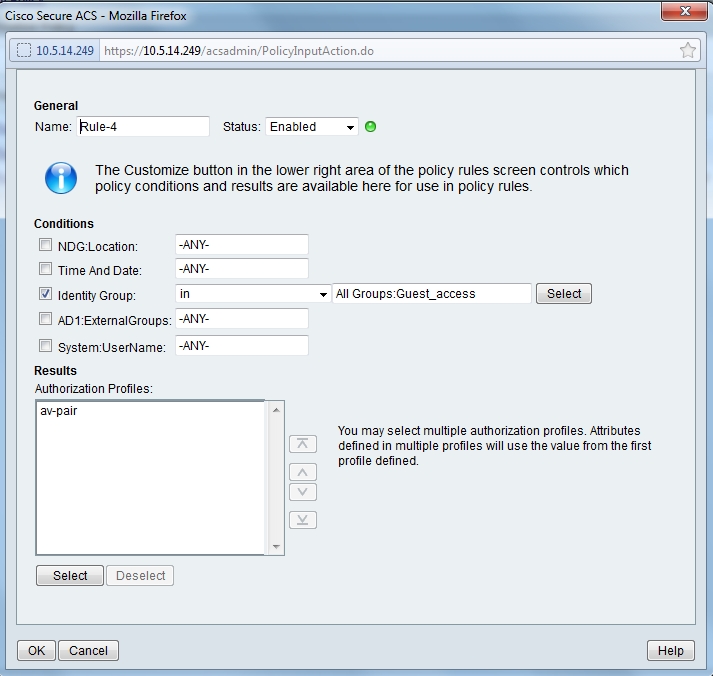Image resolution: width=713 pixels, height=676 pixels.
Task: Select av-pair in Authorization Profiles list
Action: coord(59,411)
